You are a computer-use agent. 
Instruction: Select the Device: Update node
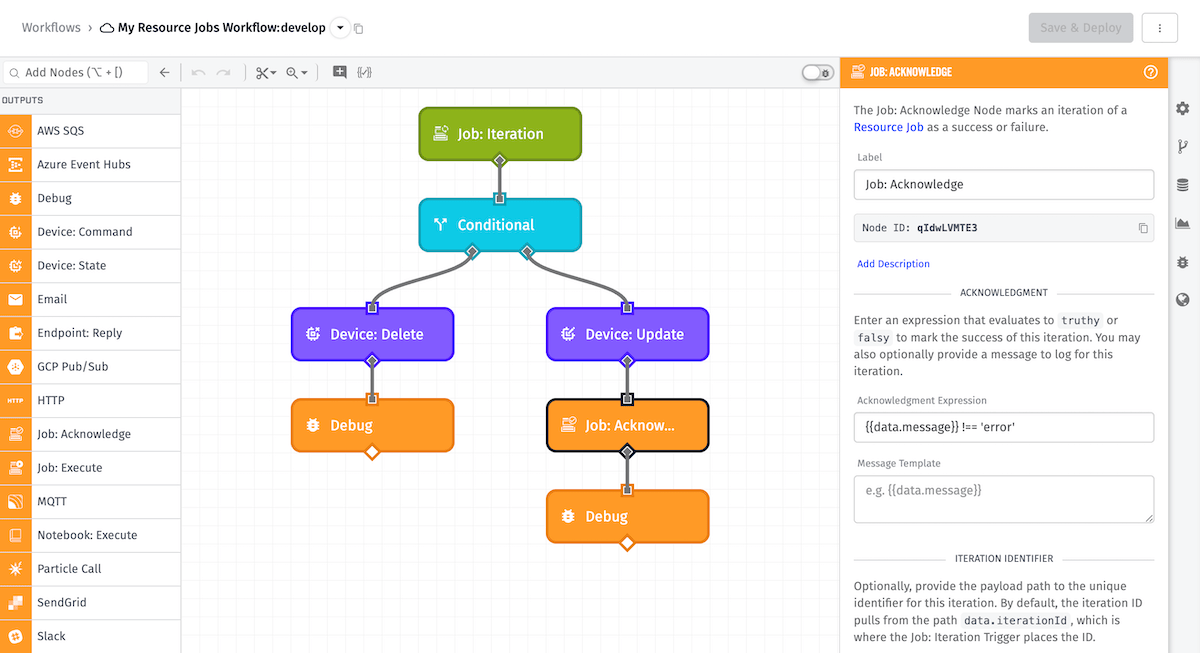pyautogui.click(x=628, y=334)
